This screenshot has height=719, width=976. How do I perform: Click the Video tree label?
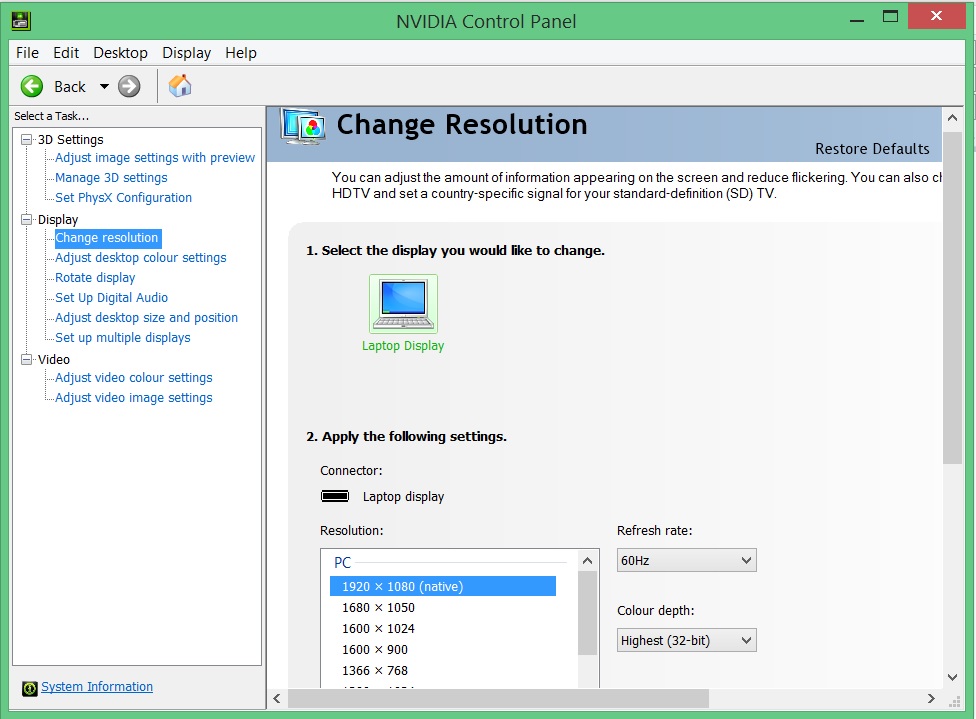click(x=54, y=359)
